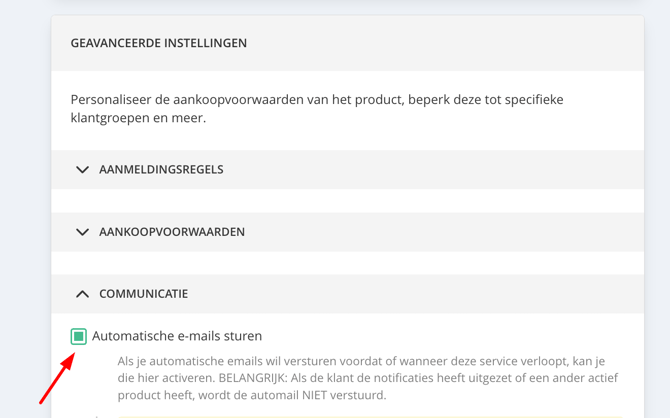
Task: Click the 'Automatische e-mails sturen' label text
Action: tap(177, 336)
